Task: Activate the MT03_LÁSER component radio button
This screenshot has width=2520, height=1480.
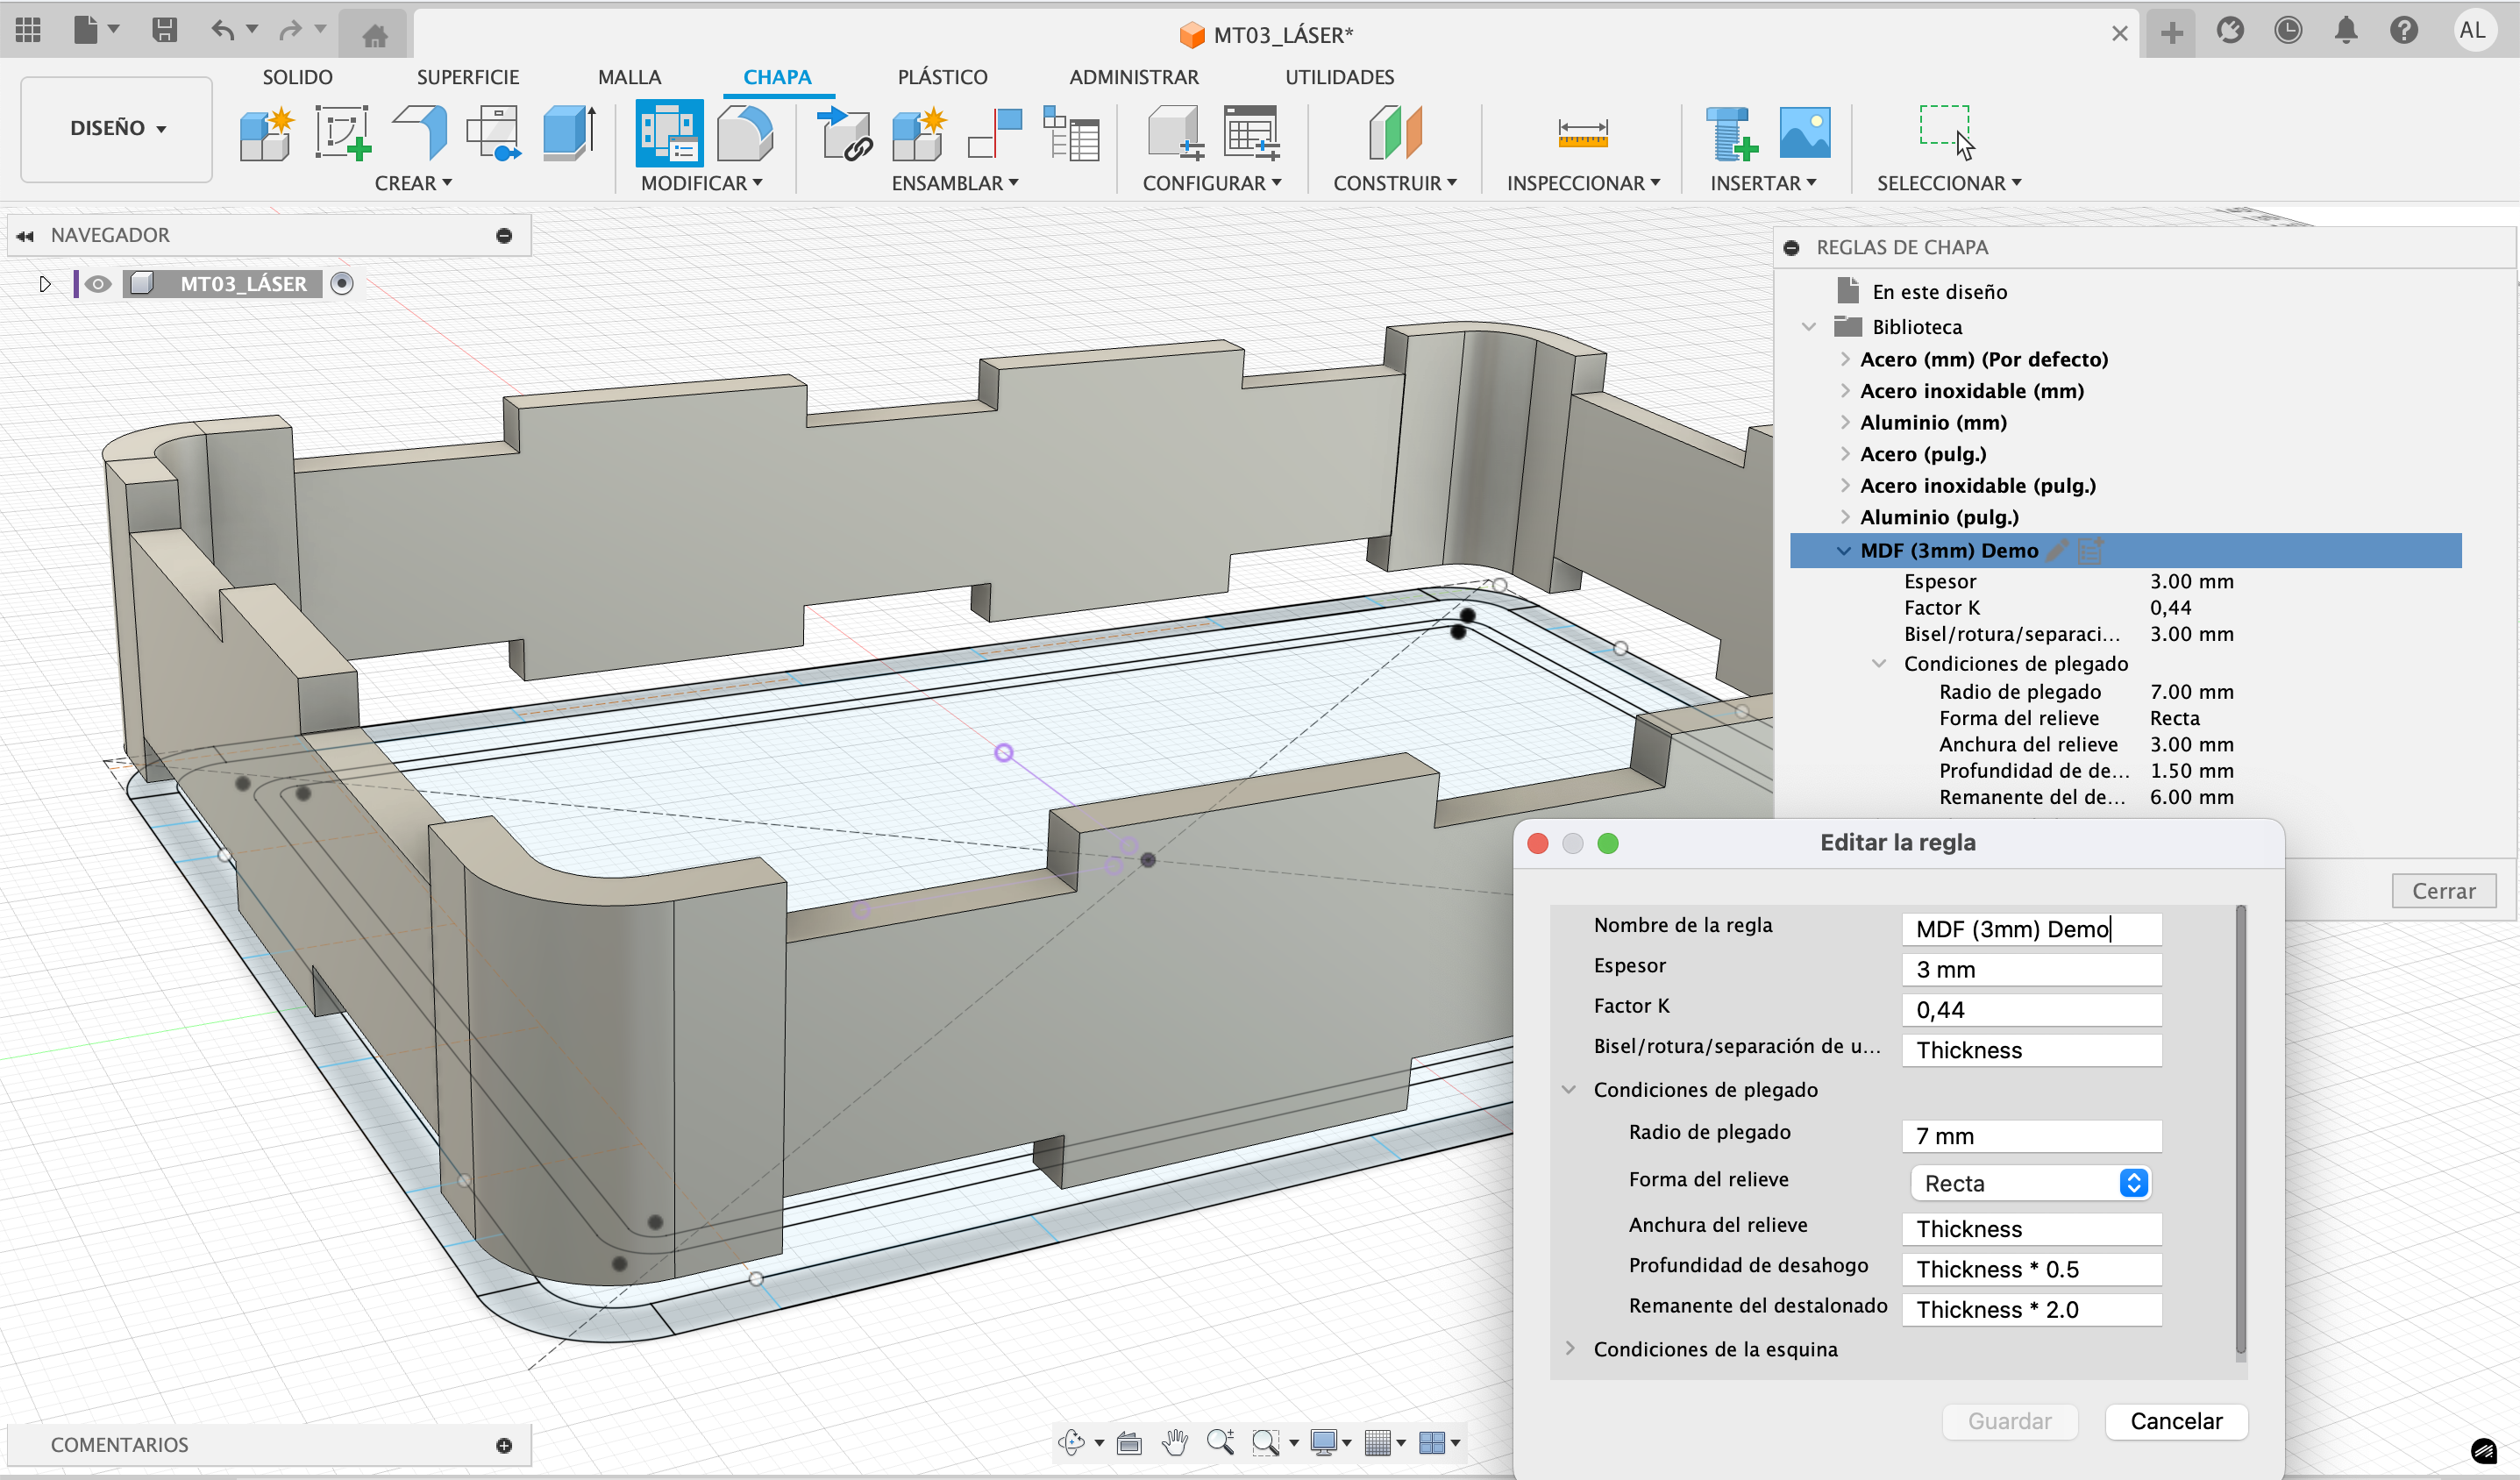Action: coord(342,284)
